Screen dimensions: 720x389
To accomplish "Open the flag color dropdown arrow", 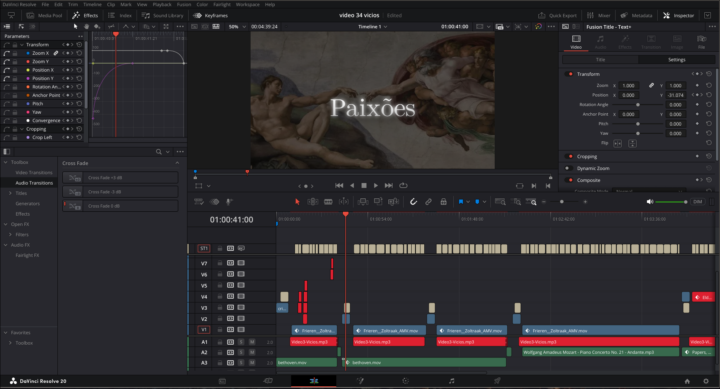I will tap(468, 202).
